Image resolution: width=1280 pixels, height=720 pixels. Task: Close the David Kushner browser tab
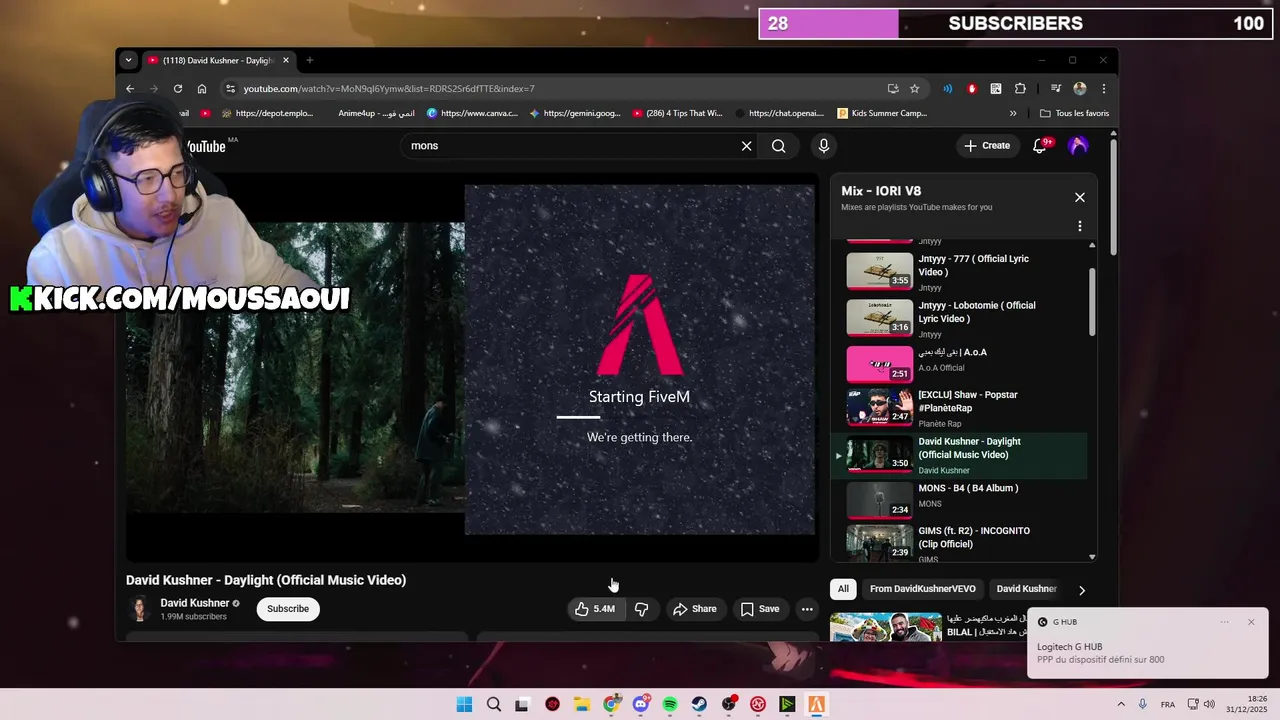point(285,60)
